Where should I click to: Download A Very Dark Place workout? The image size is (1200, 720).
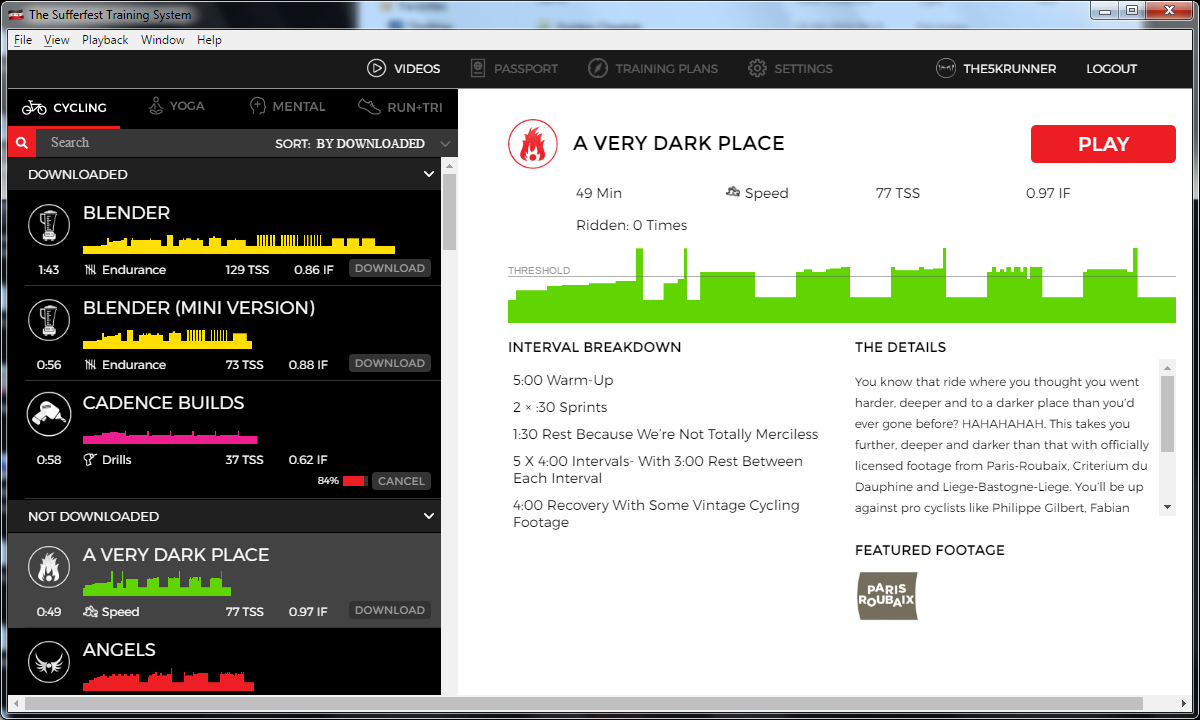tap(390, 610)
